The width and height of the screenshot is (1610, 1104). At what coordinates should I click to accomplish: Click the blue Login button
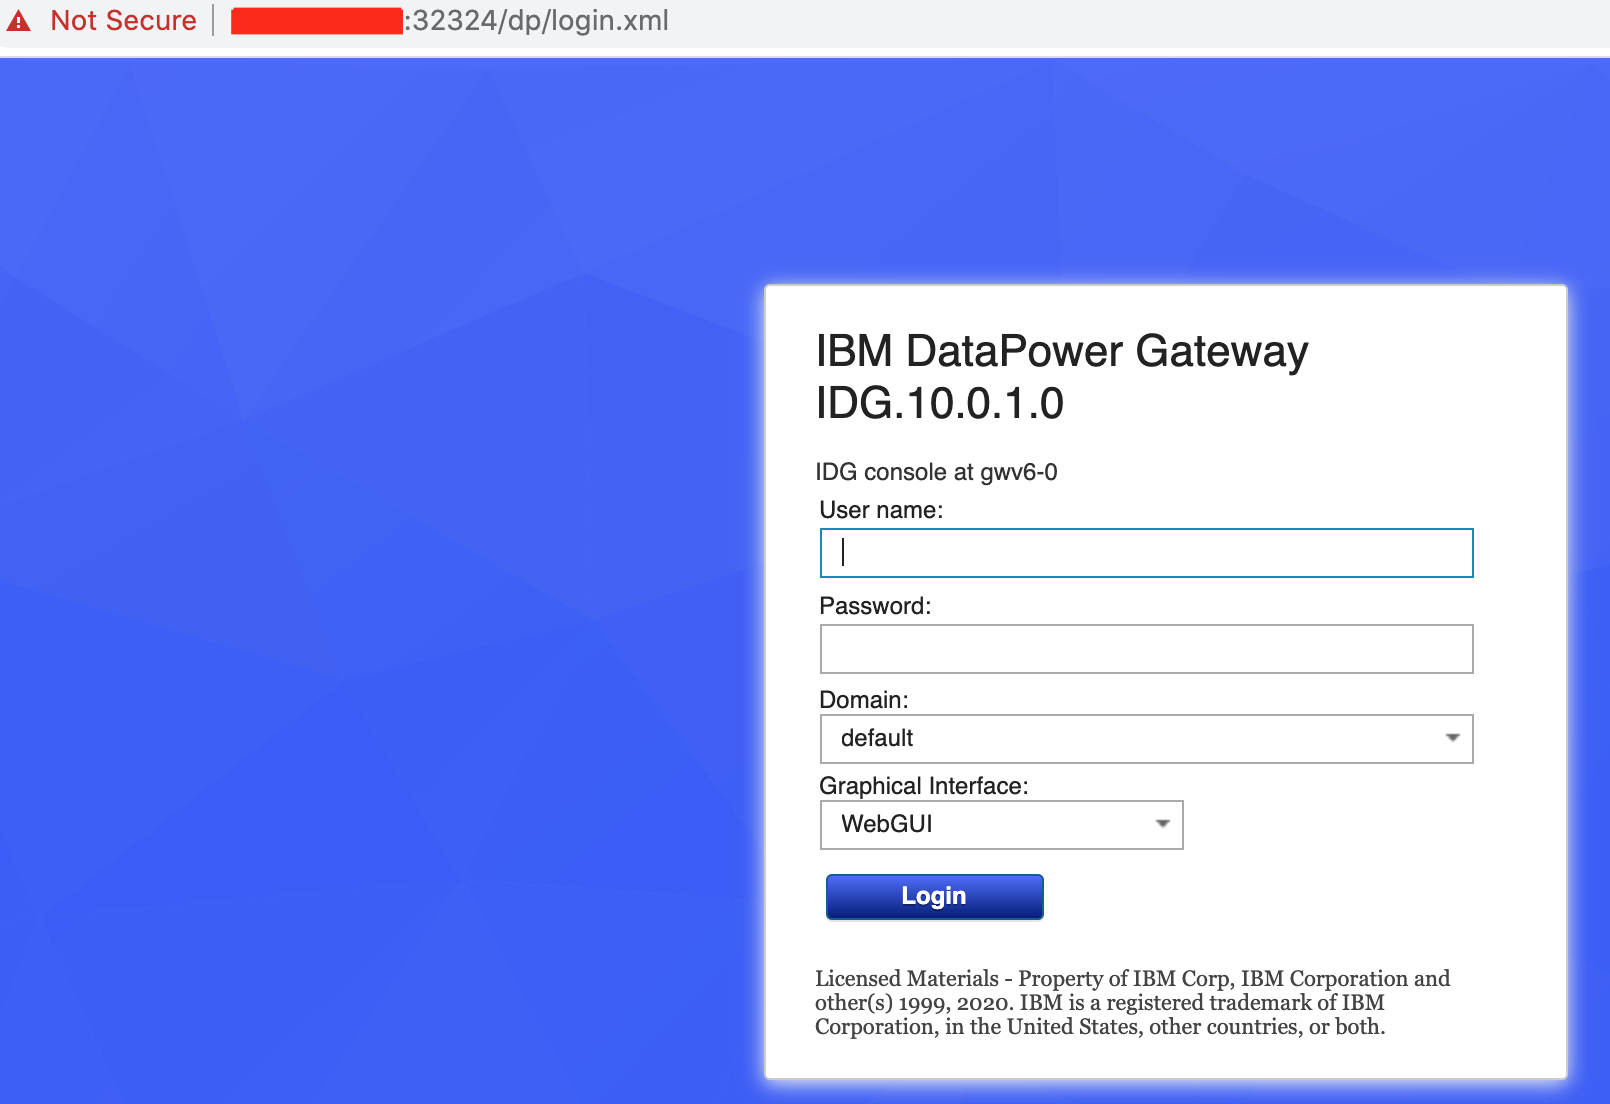(934, 896)
